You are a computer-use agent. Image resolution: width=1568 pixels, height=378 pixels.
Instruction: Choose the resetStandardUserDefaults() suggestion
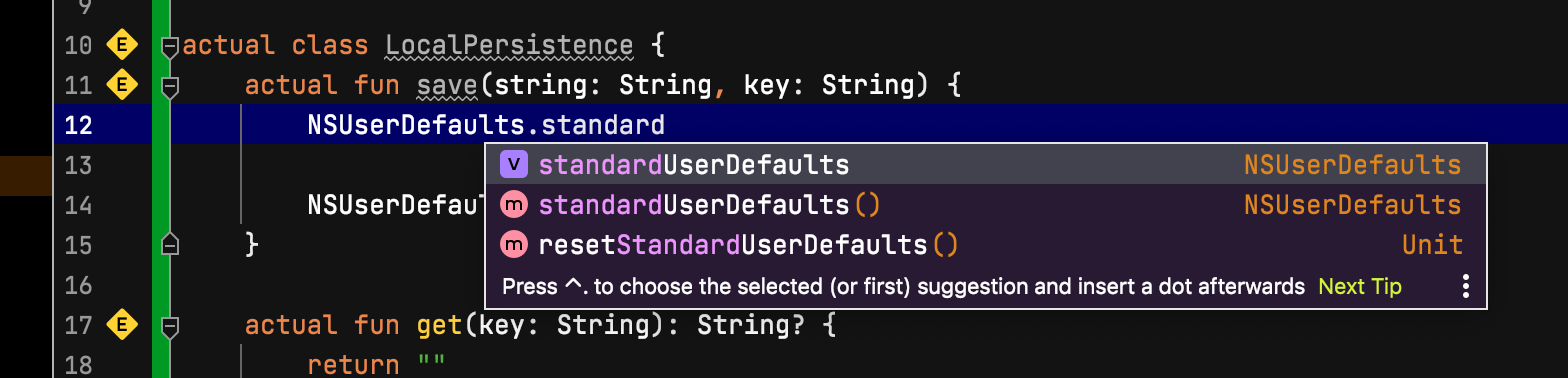point(985,245)
